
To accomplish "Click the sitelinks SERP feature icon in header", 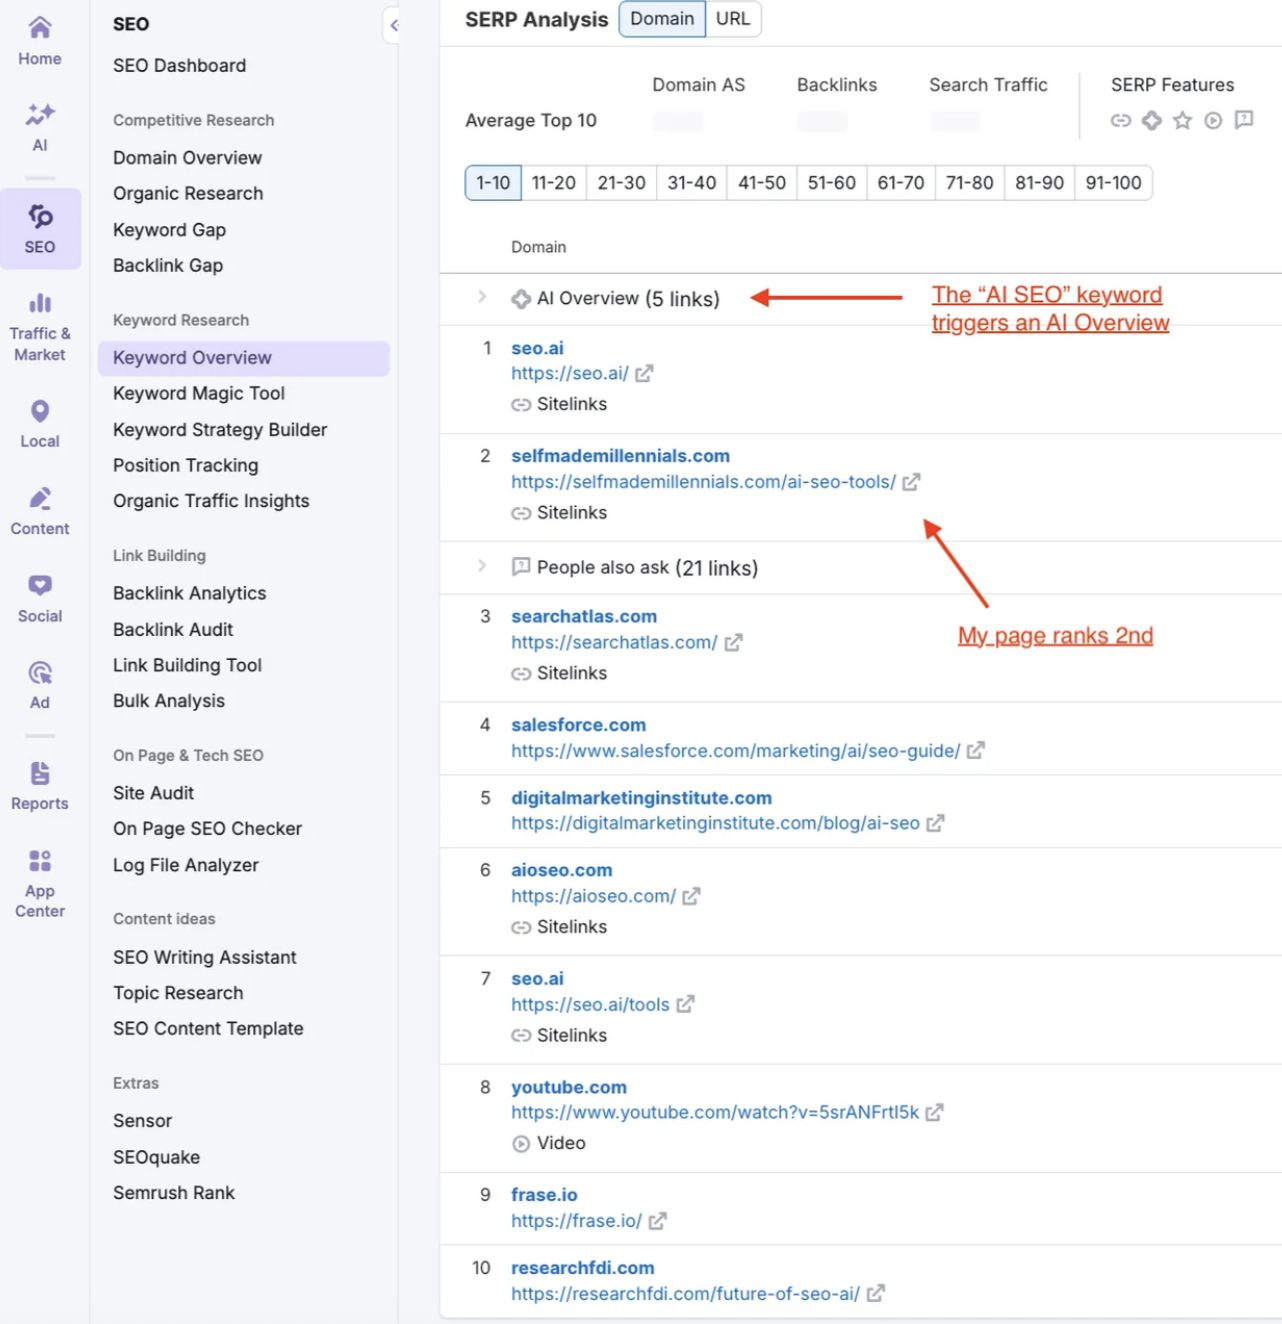I will pos(1121,120).
